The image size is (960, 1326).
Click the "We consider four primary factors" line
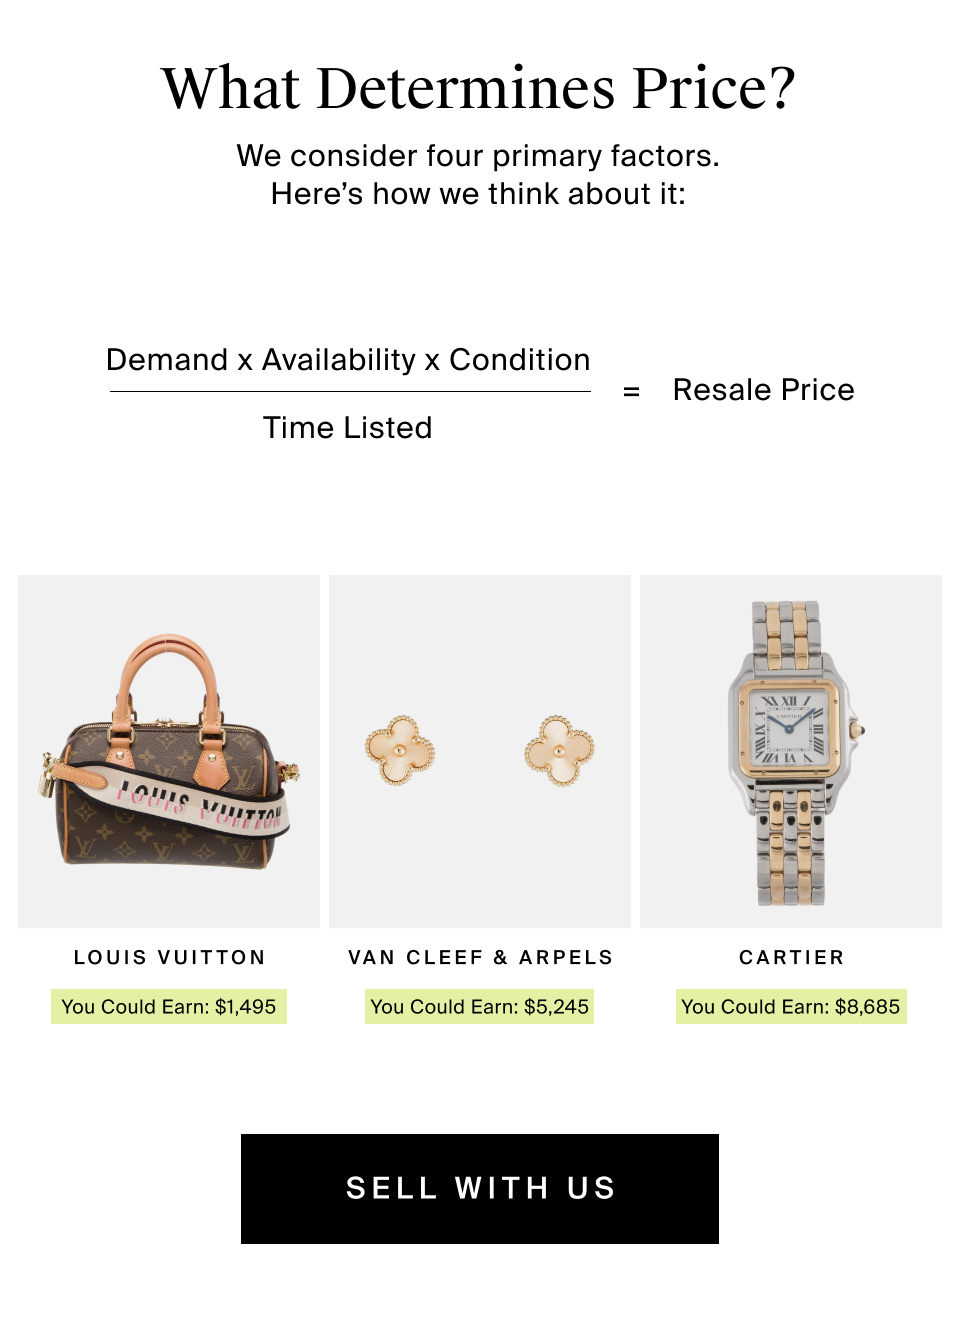(478, 156)
